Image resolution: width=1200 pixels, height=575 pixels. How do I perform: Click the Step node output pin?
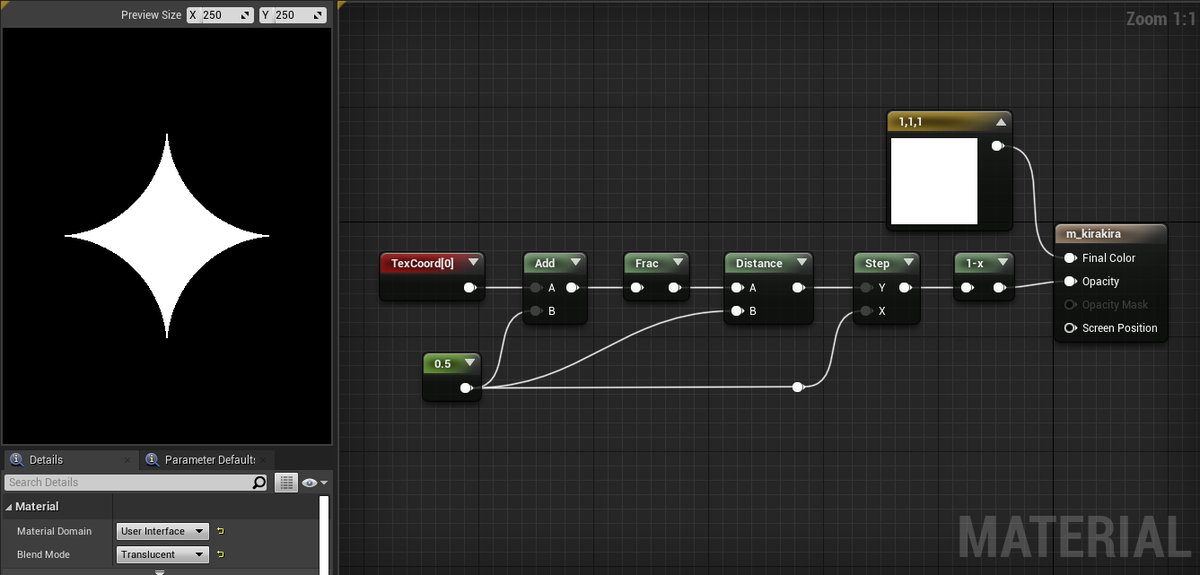[x=904, y=288]
